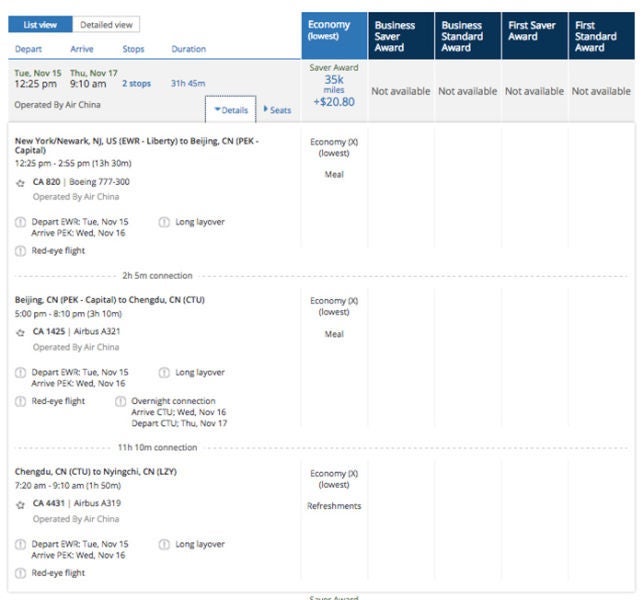Viewport: 644px width, 600px height.
Task: Click the star icon beside flight CA 1425
Action: point(21,333)
